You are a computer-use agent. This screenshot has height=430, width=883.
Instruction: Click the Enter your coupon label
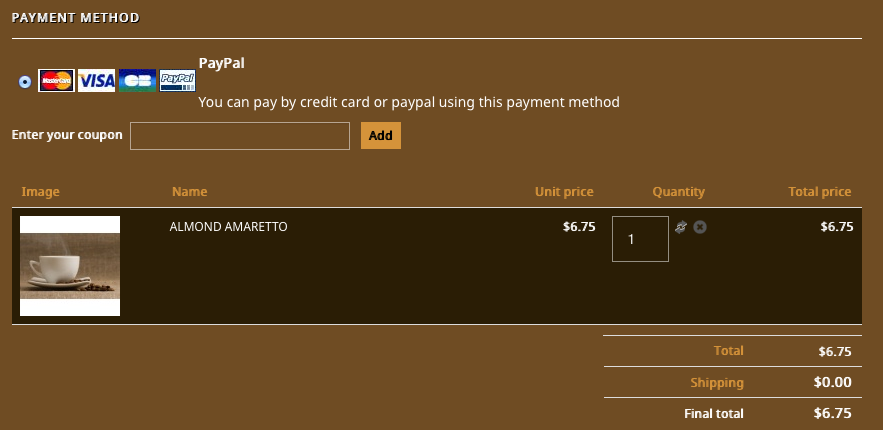(67, 135)
